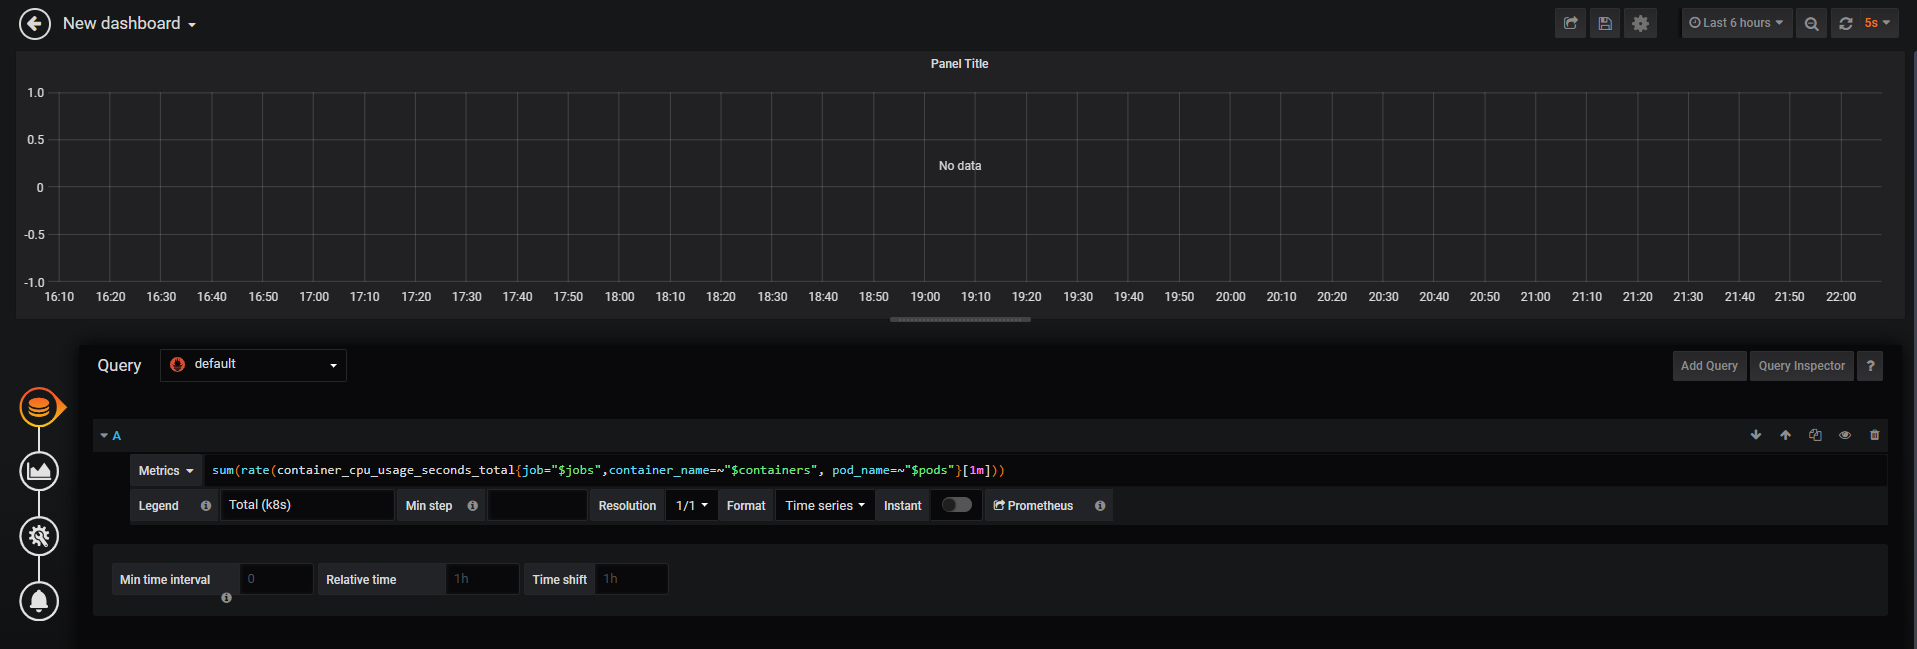Screen dimensions: 1917x649
Task: Open the Alert bell tab in sidebar
Action: 39,601
